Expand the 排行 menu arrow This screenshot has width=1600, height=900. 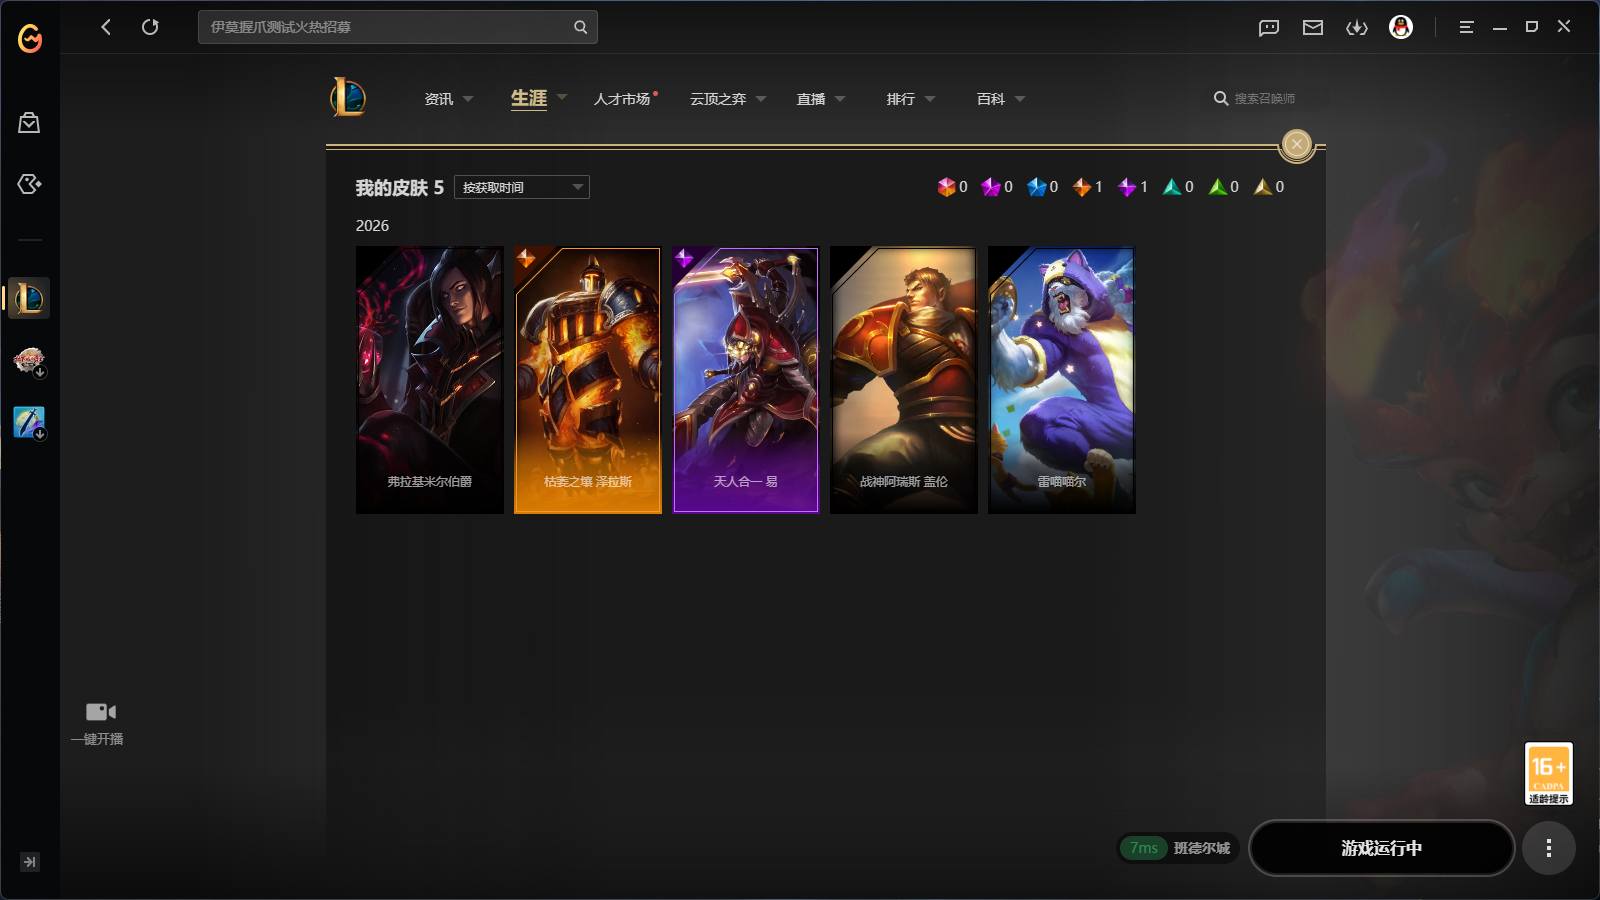(x=930, y=99)
